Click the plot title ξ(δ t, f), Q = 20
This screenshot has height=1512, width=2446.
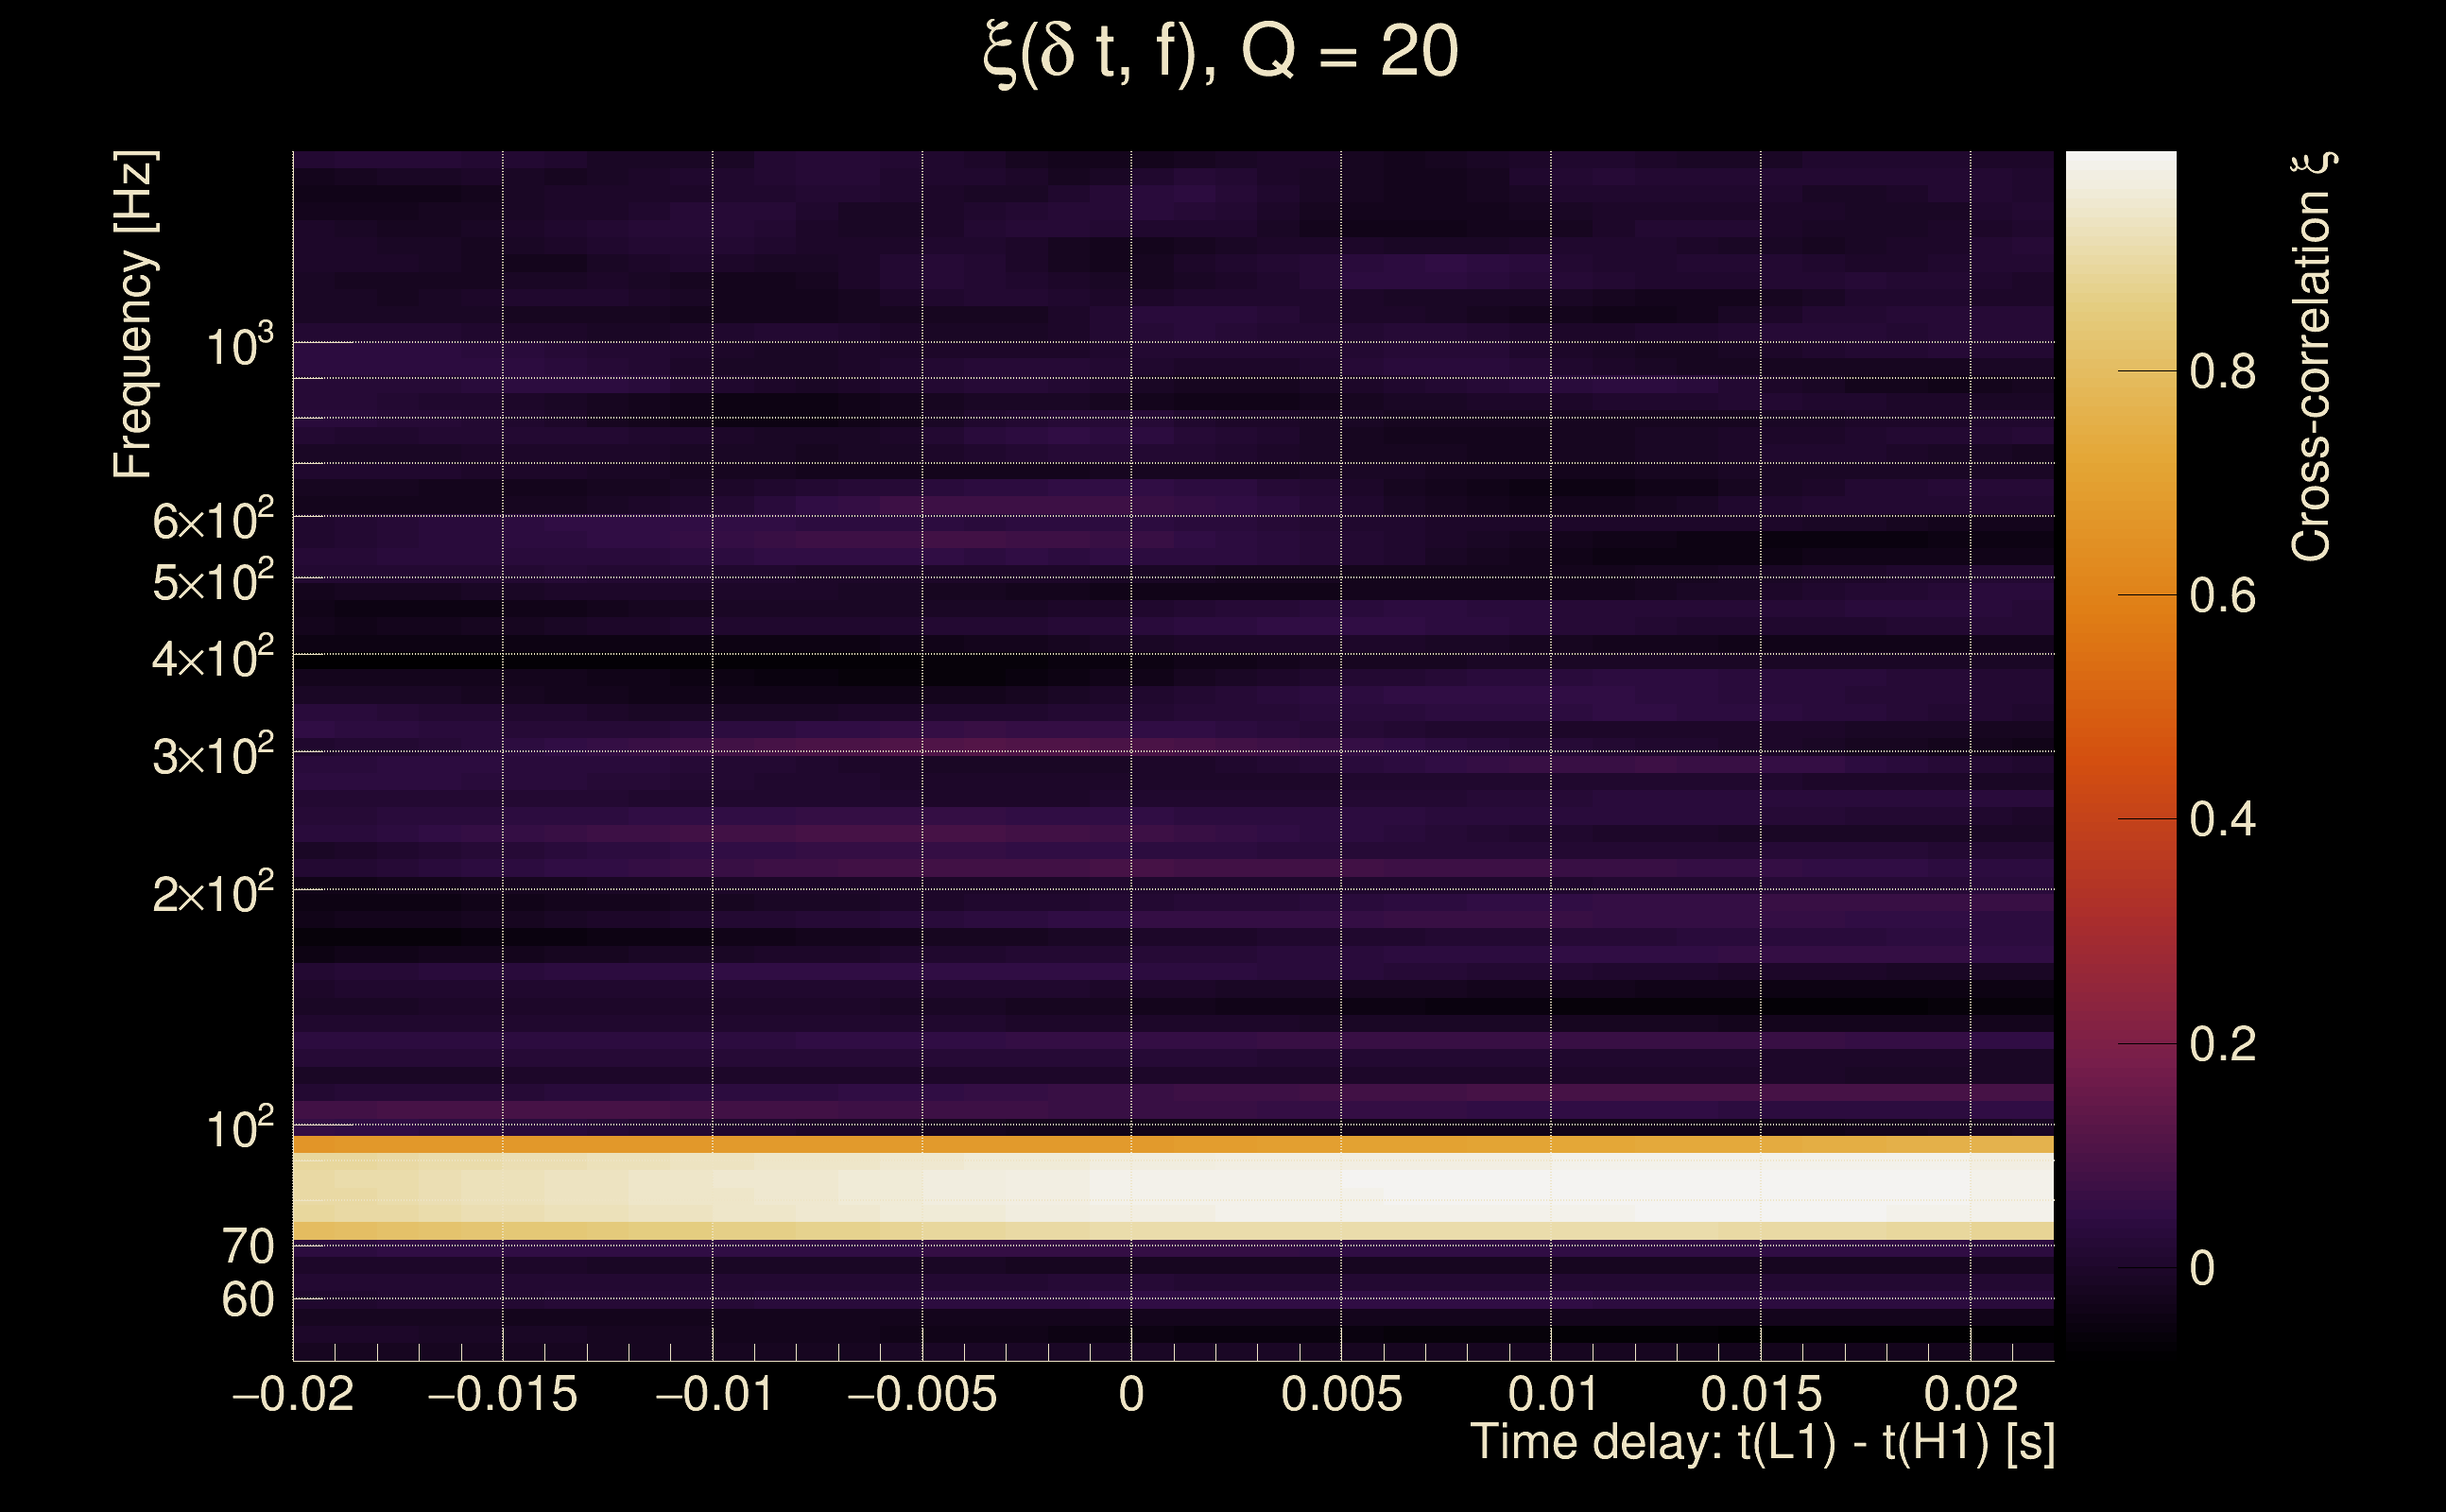point(1221,54)
